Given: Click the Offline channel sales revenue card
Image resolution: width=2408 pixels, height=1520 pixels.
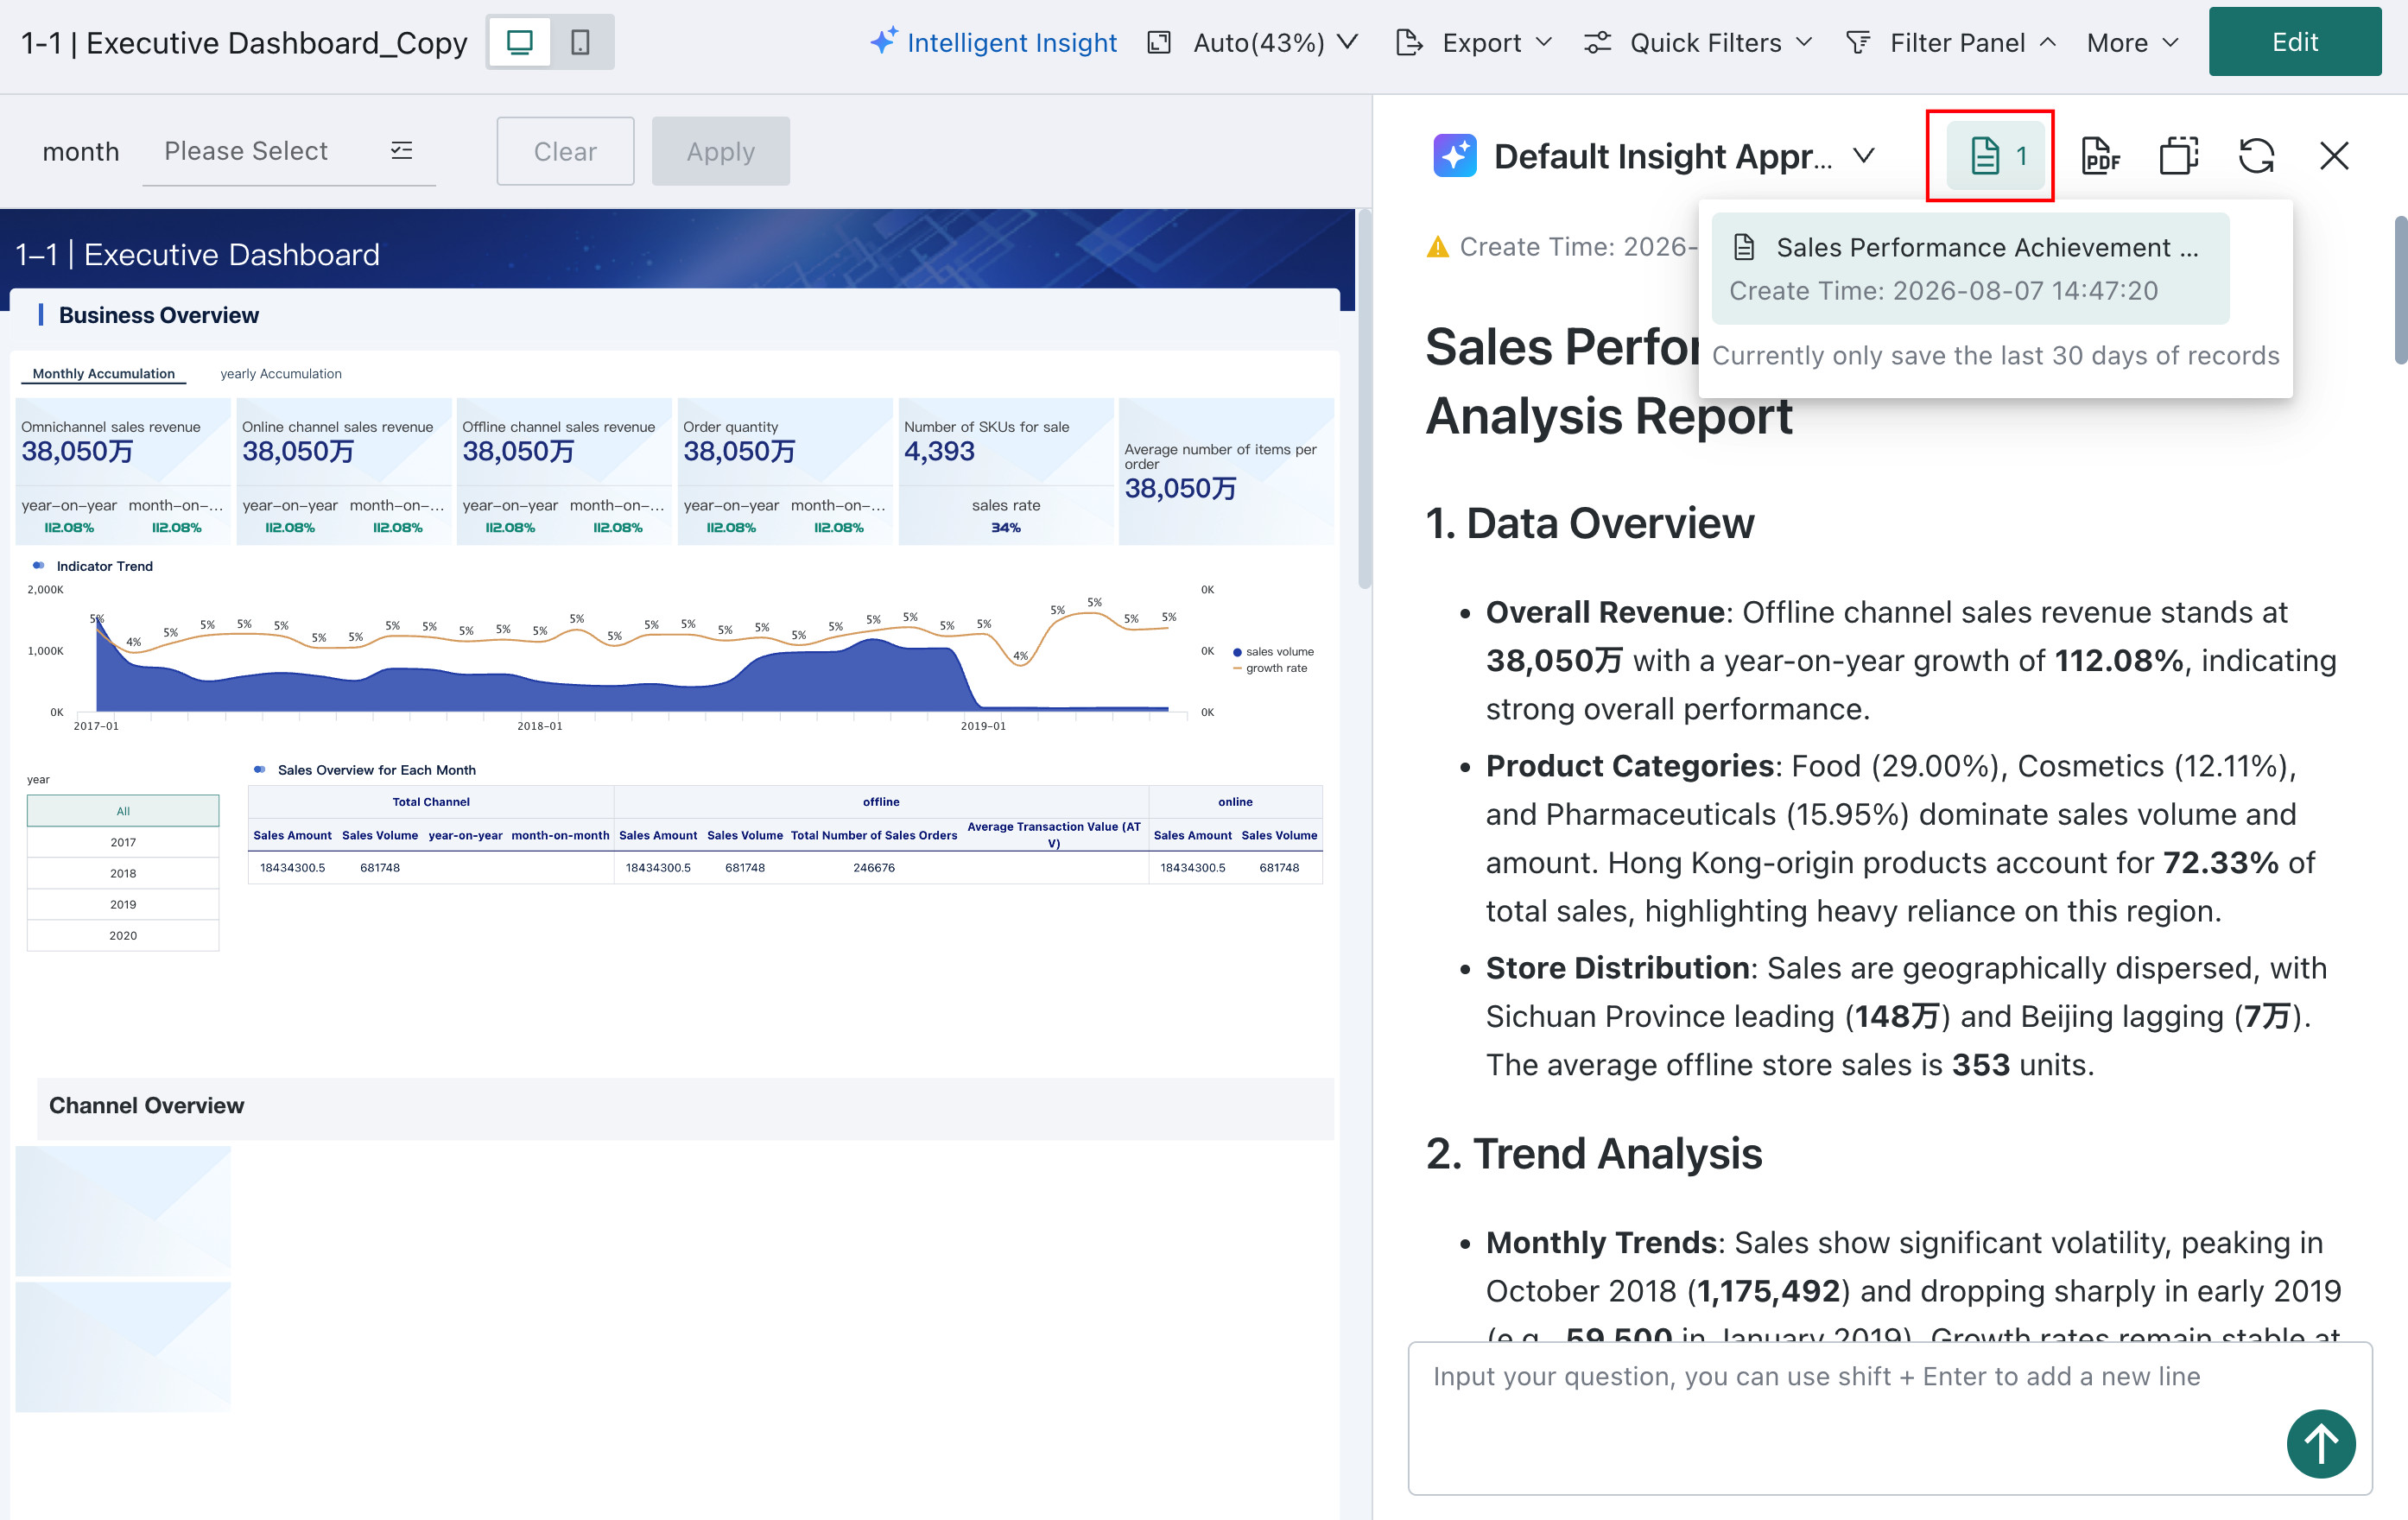Looking at the screenshot, I should point(564,471).
